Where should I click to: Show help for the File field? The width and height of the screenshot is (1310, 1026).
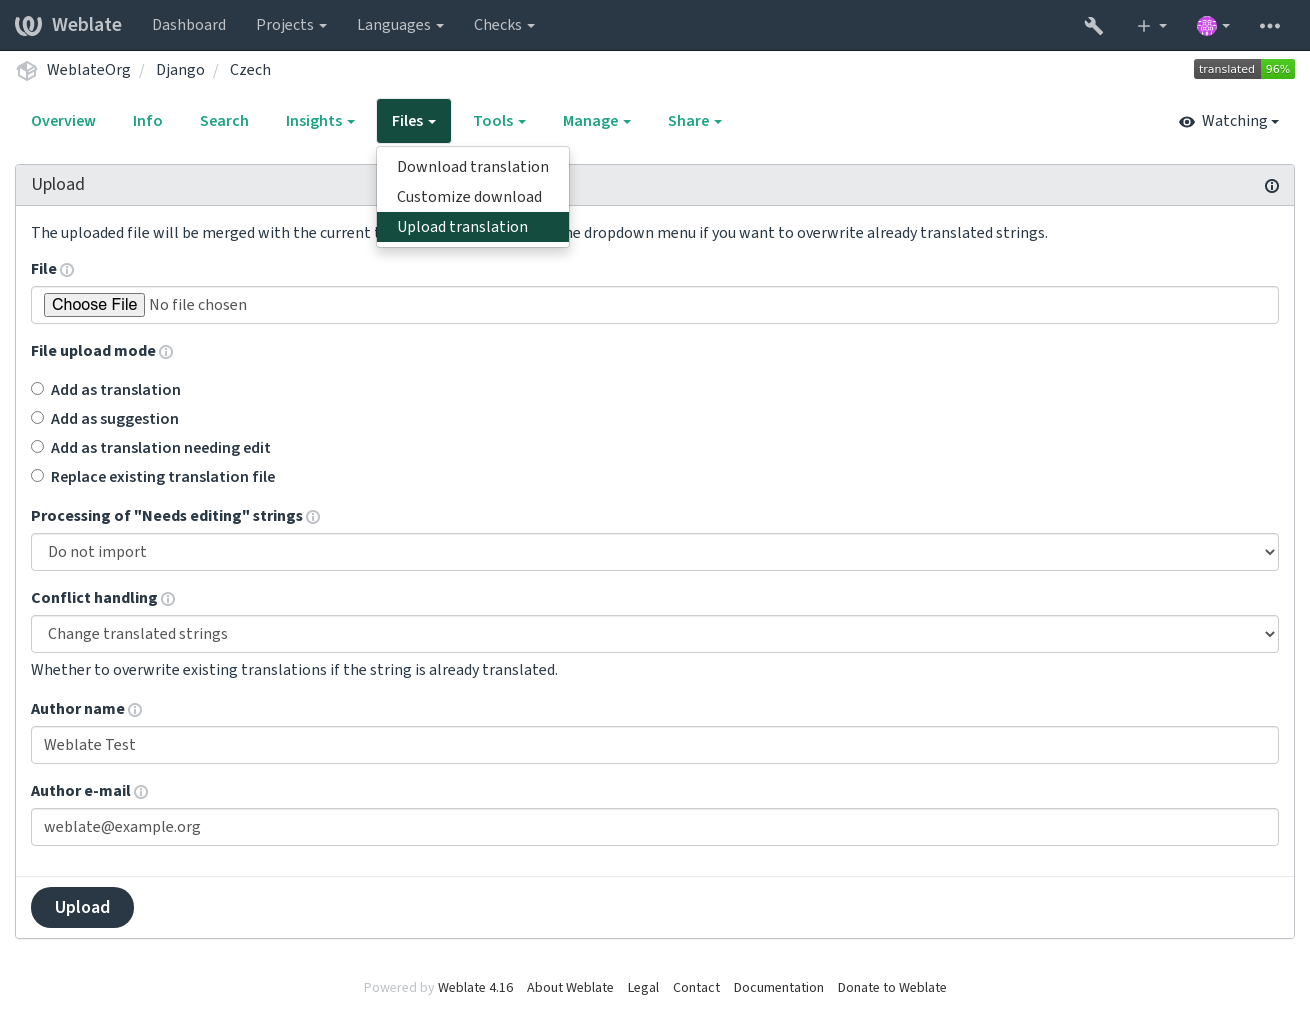coord(67,270)
